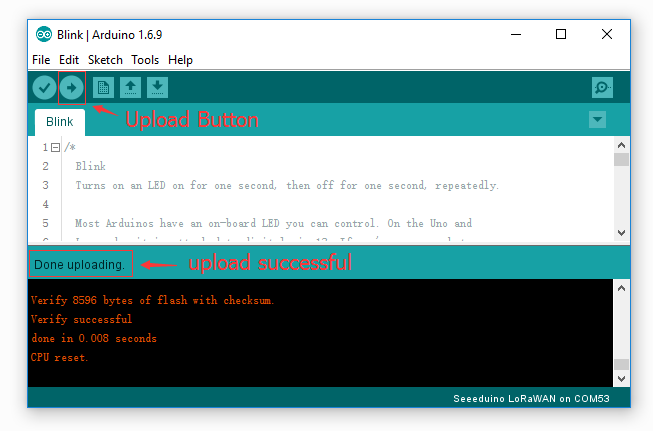The height and width of the screenshot is (431, 653).
Task: Open the File menu
Action: [x=41, y=60]
